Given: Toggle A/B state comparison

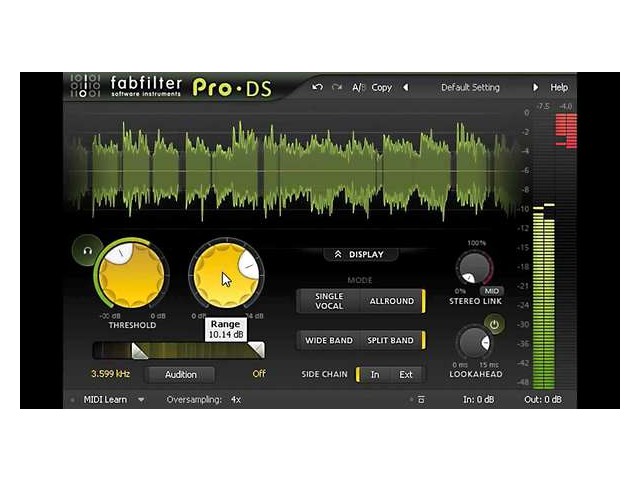Looking at the screenshot, I should click(358, 87).
